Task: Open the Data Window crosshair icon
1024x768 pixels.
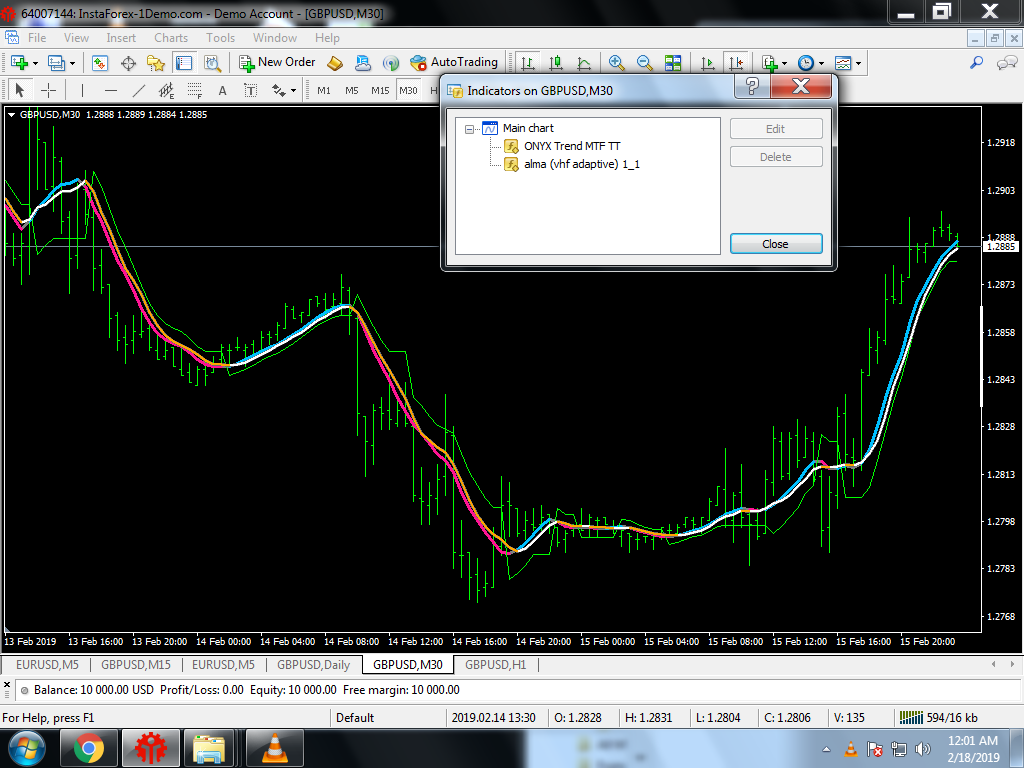Action: pos(128,63)
